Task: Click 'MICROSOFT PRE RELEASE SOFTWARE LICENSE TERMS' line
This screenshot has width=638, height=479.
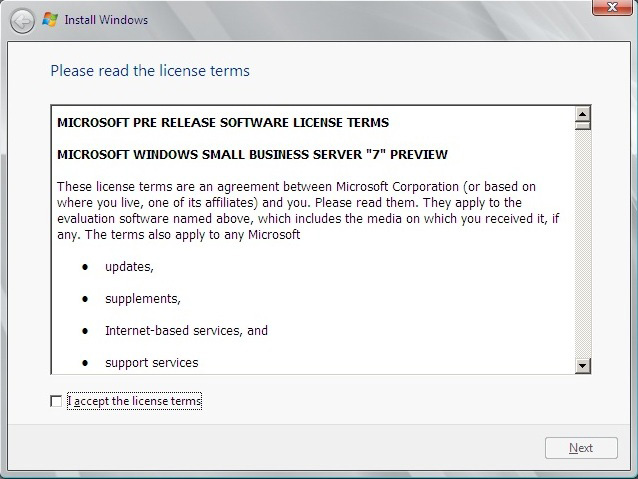Action: coord(223,122)
